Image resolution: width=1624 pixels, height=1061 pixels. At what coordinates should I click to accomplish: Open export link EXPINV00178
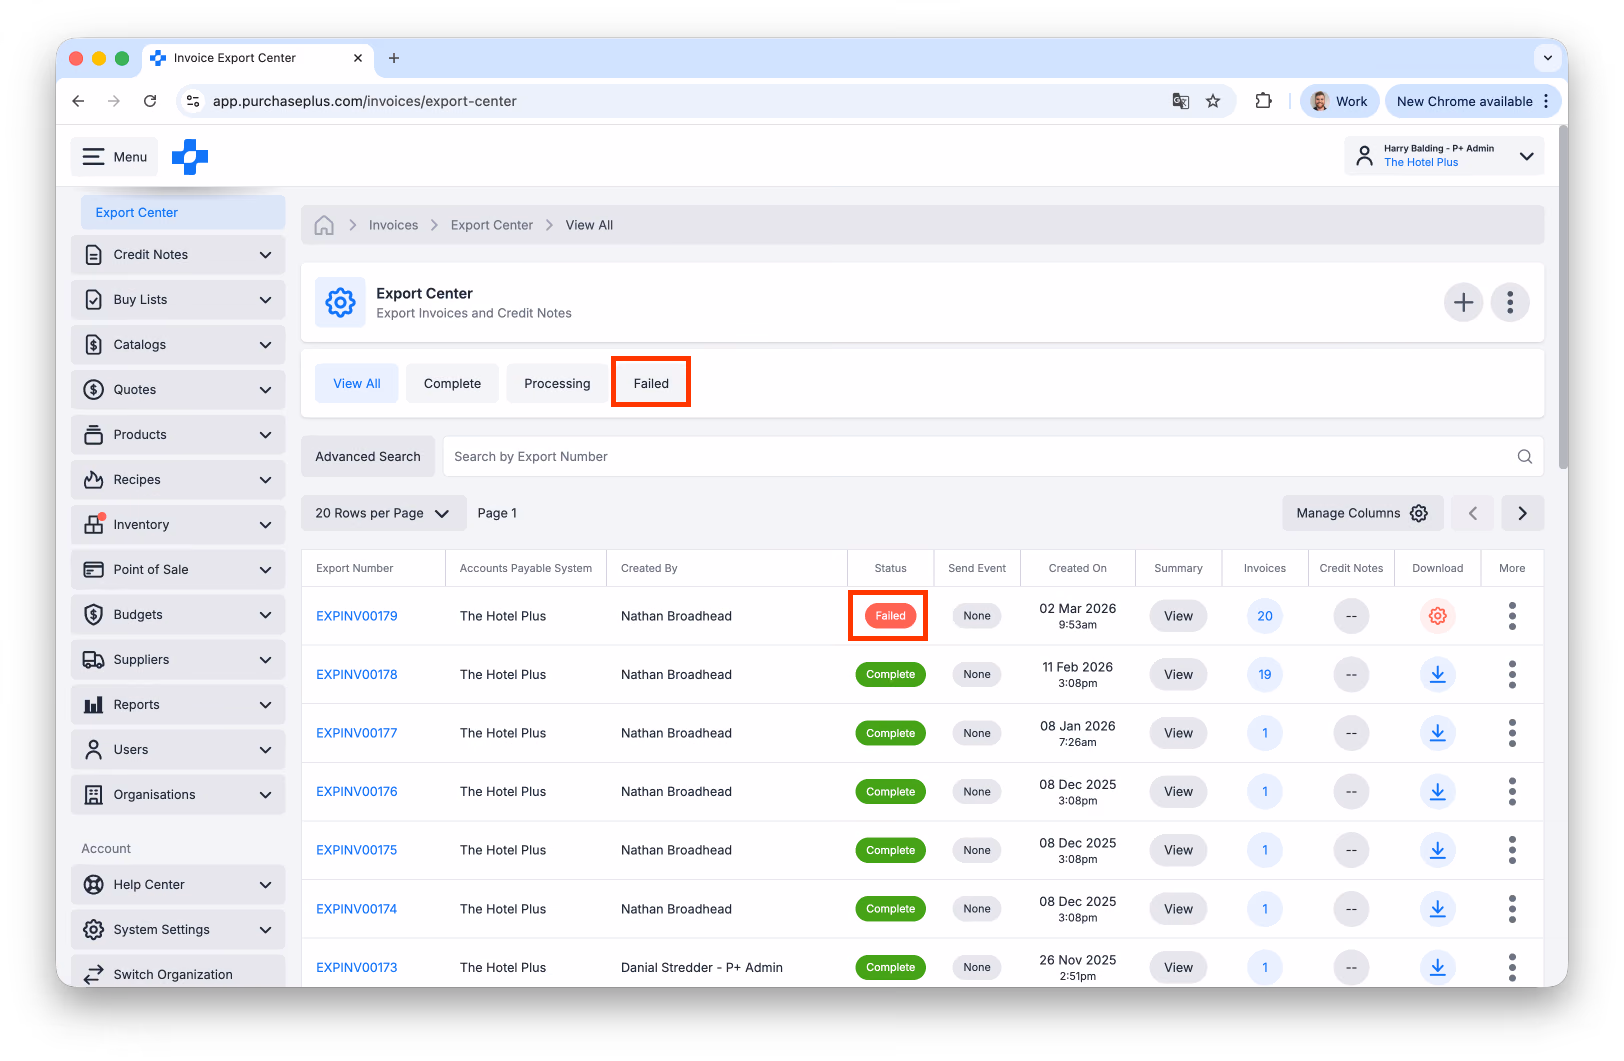point(357,675)
